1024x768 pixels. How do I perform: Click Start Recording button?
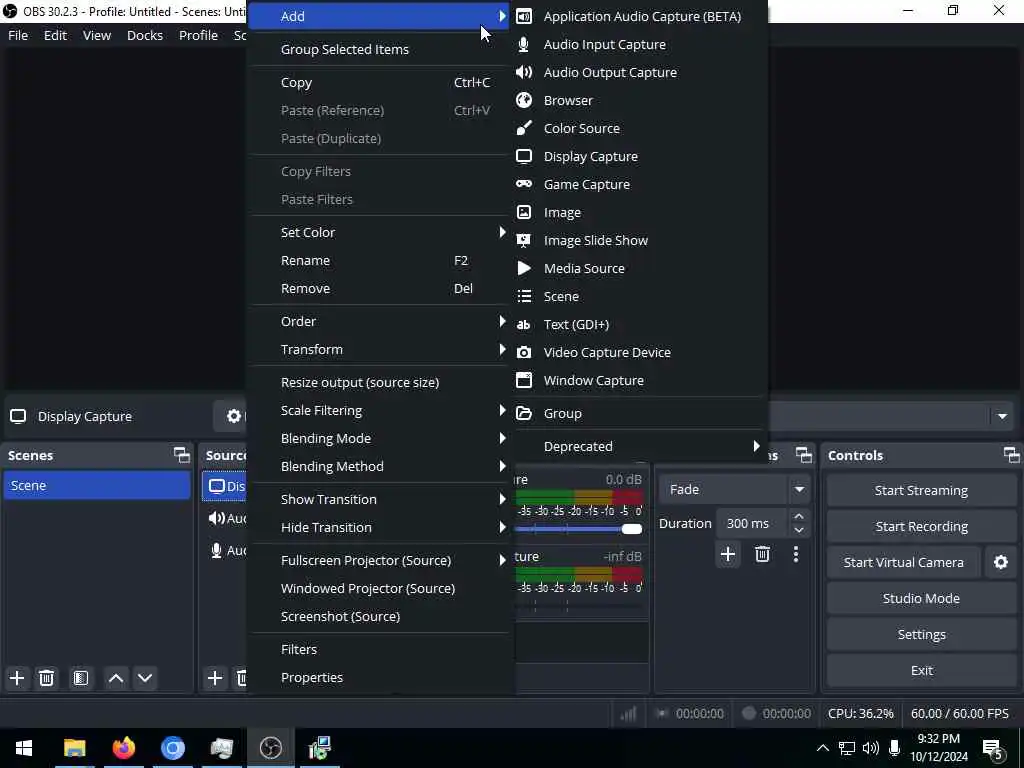pos(921,526)
